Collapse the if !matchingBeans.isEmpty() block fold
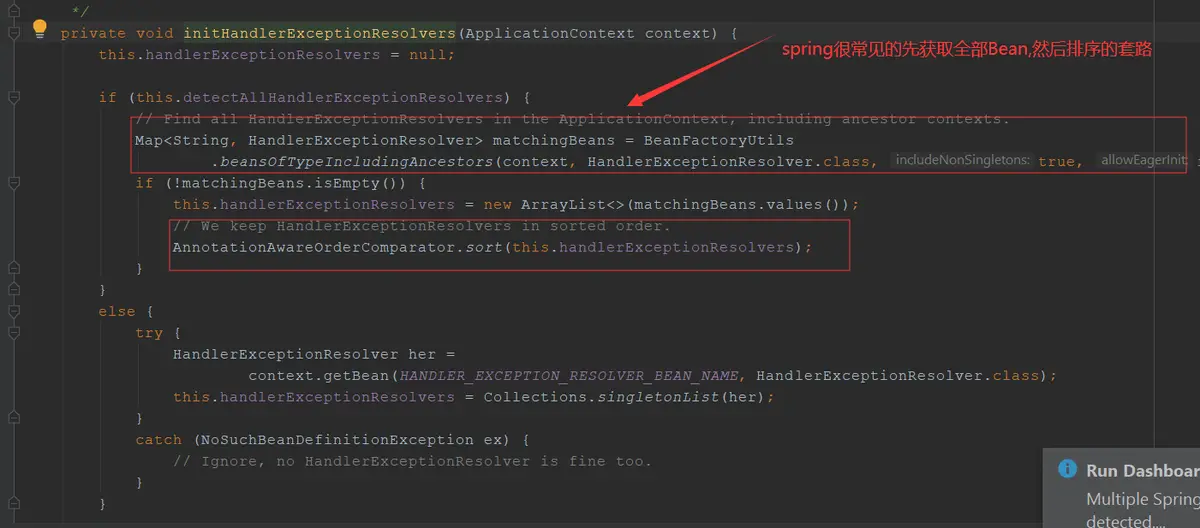 [x=13, y=183]
